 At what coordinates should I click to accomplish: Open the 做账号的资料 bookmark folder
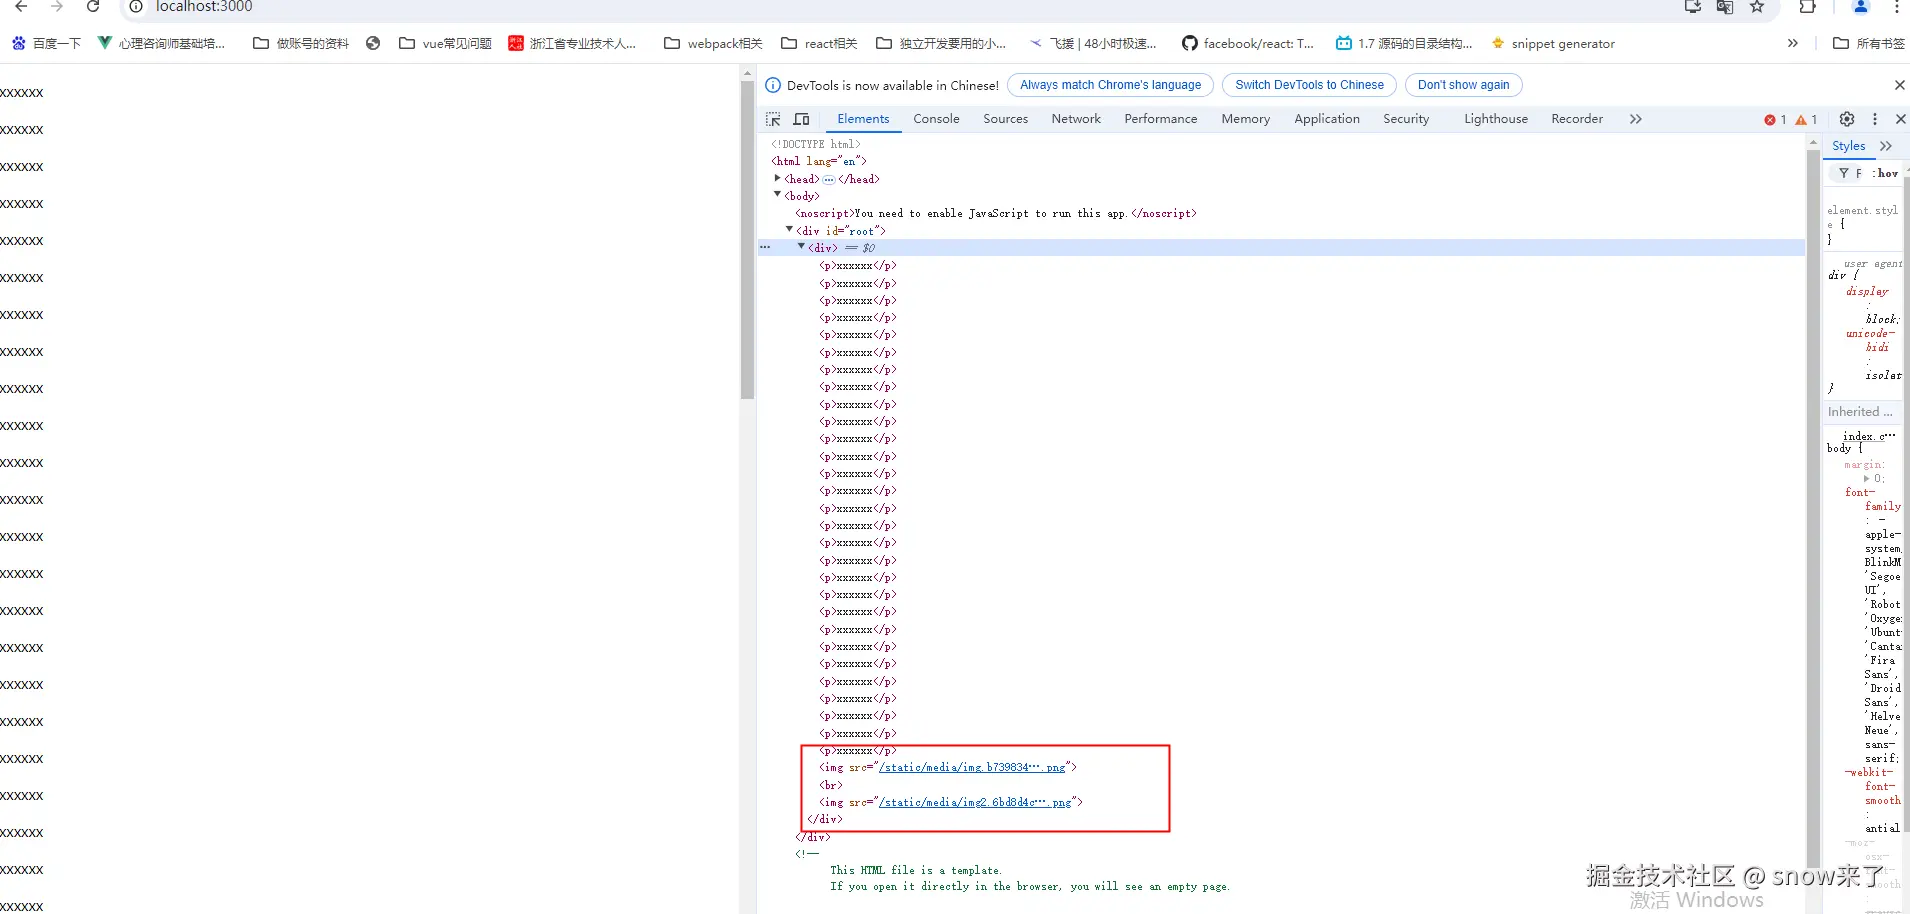coord(301,44)
